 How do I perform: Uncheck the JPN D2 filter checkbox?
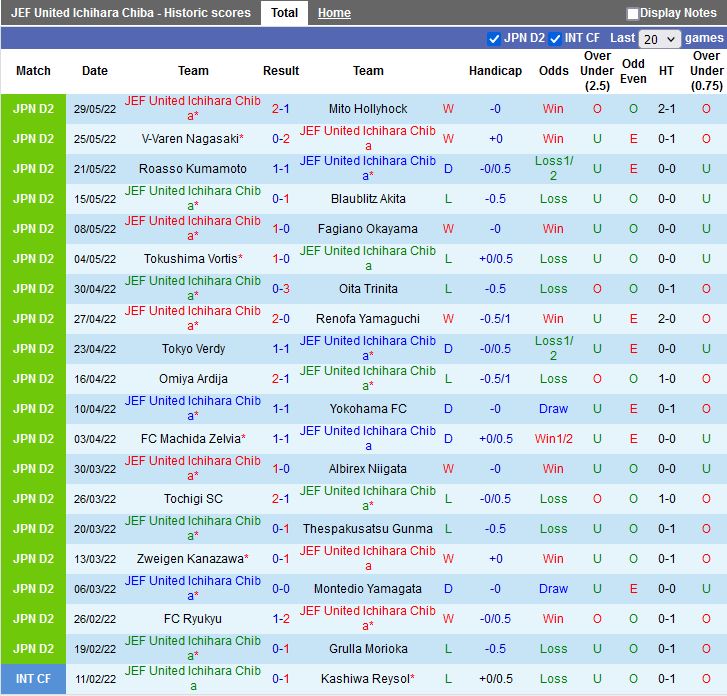[493, 39]
